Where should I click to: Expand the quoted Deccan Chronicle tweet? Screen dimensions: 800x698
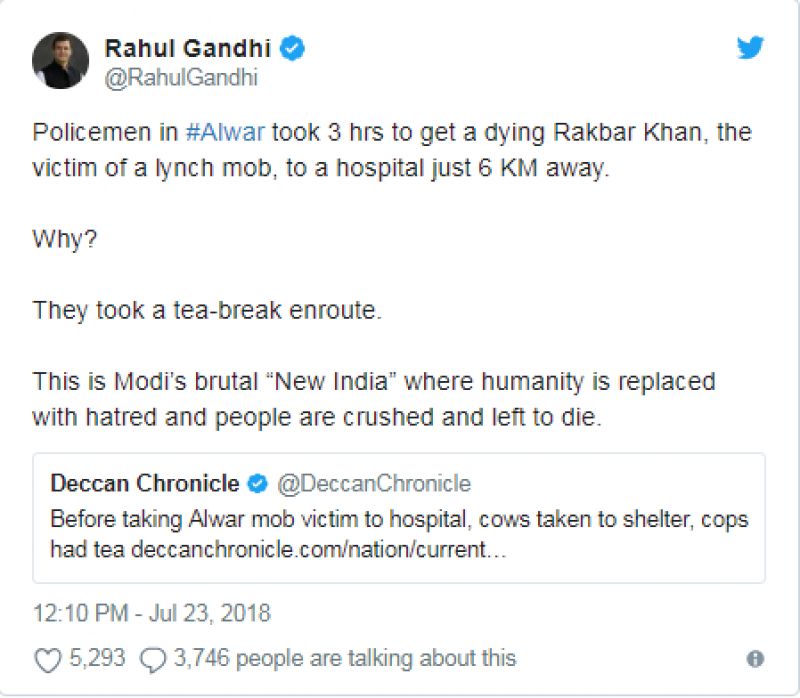tap(400, 515)
